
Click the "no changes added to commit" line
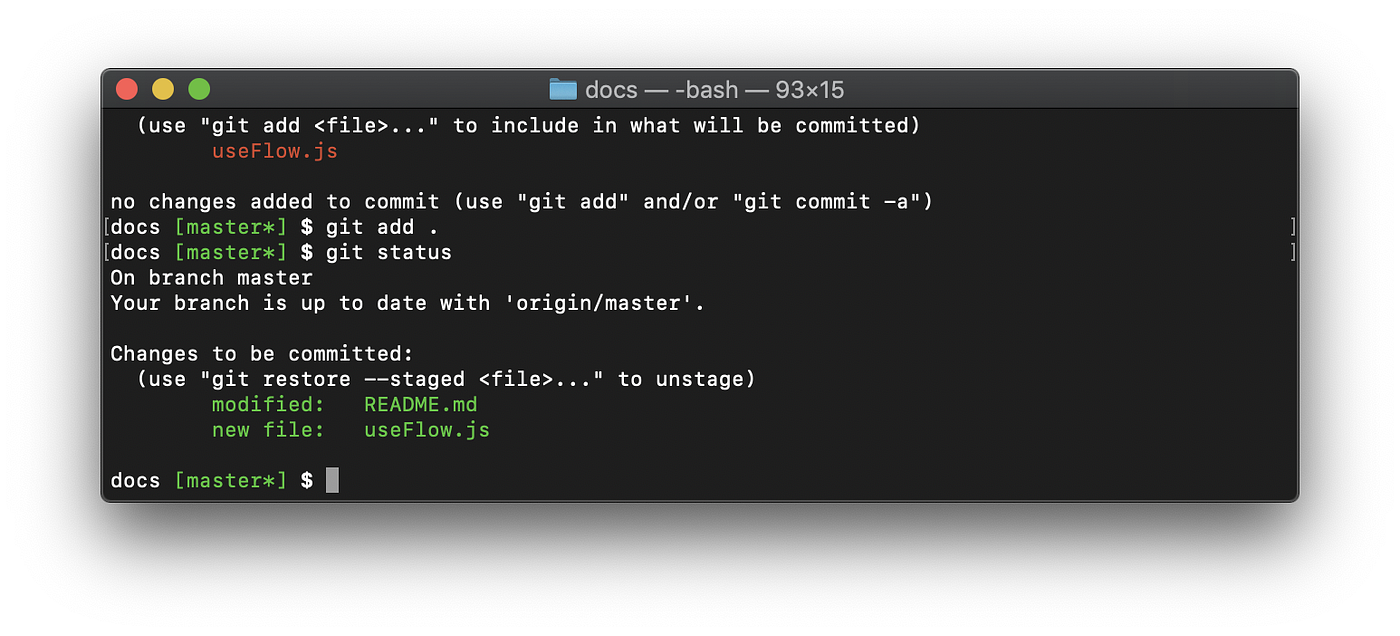(274, 202)
